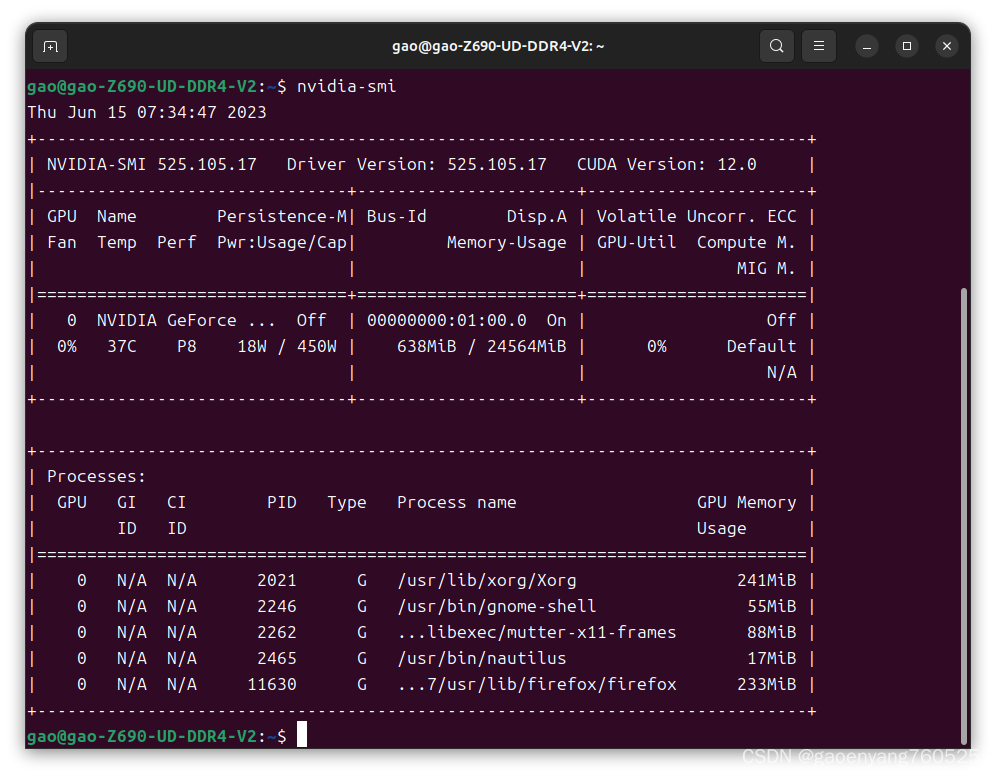This screenshot has width=996, height=777.
Task: Click the Processes: label
Action: [x=96, y=476]
